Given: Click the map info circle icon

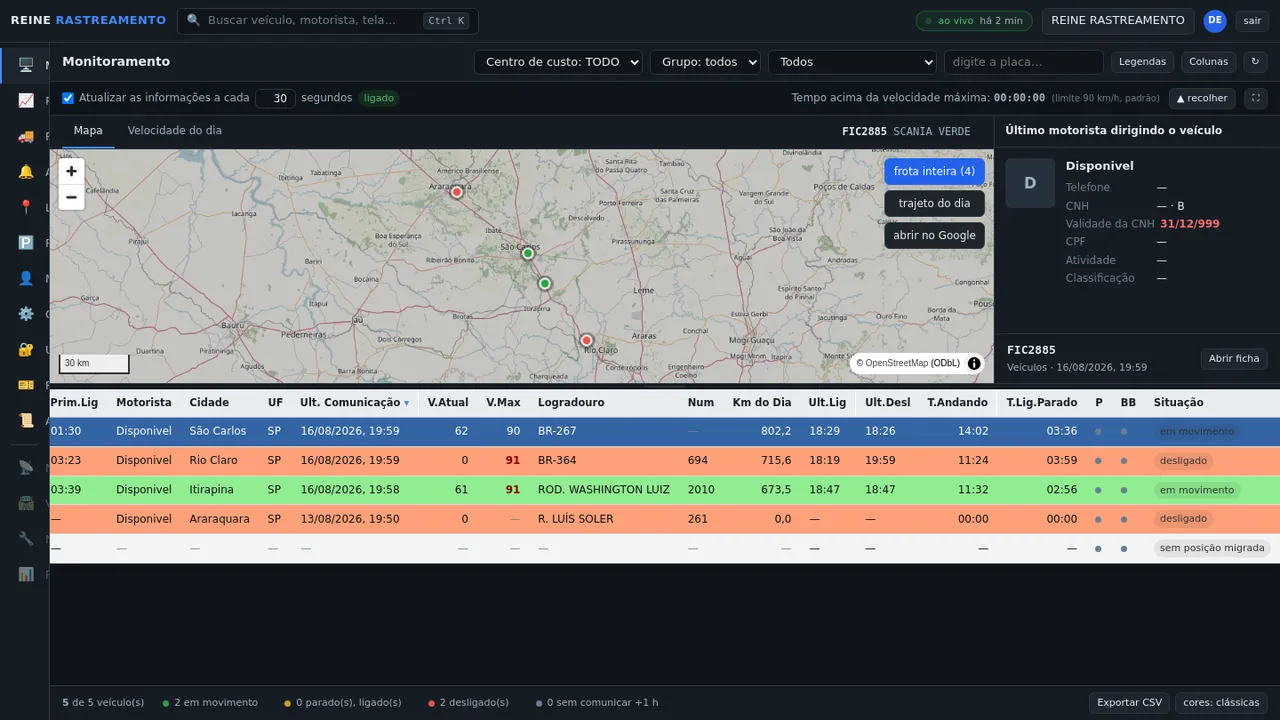Looking at the screenshot, I should [974, 363].
